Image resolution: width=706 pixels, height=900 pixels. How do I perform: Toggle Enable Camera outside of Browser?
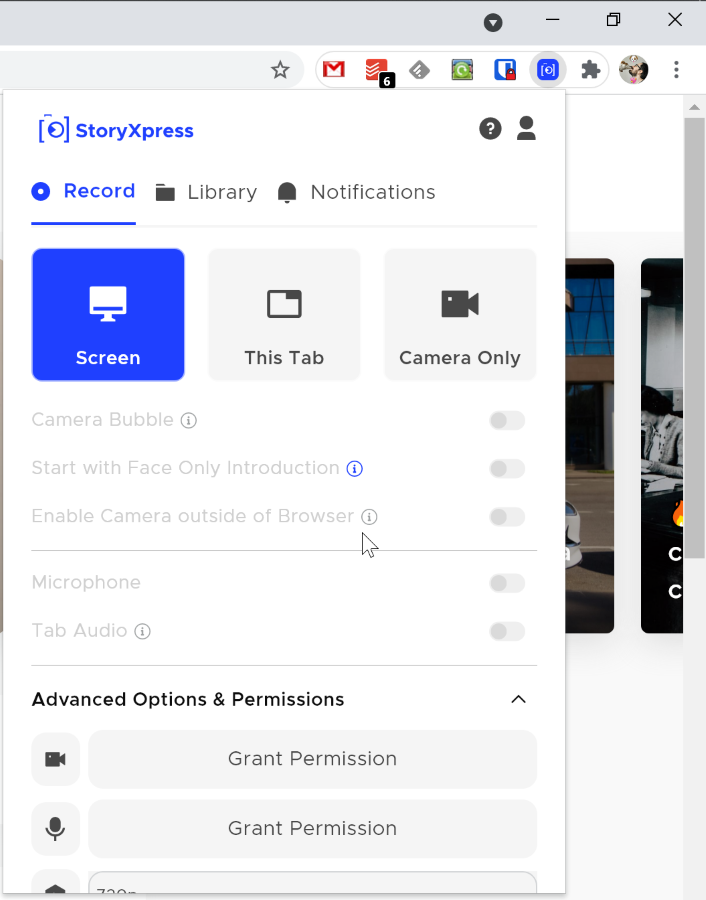(507, 517)
